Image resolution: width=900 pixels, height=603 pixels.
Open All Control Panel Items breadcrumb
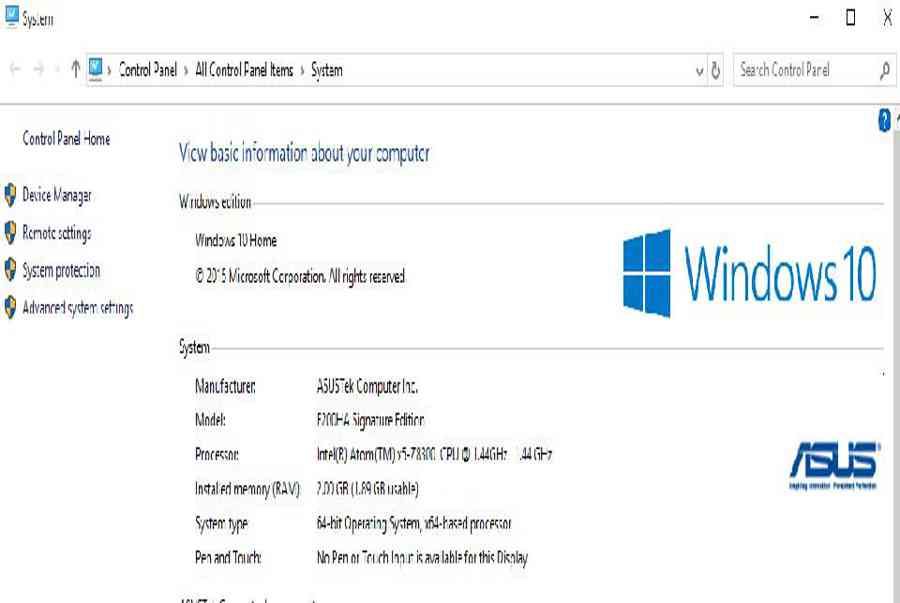coord(245,70)
